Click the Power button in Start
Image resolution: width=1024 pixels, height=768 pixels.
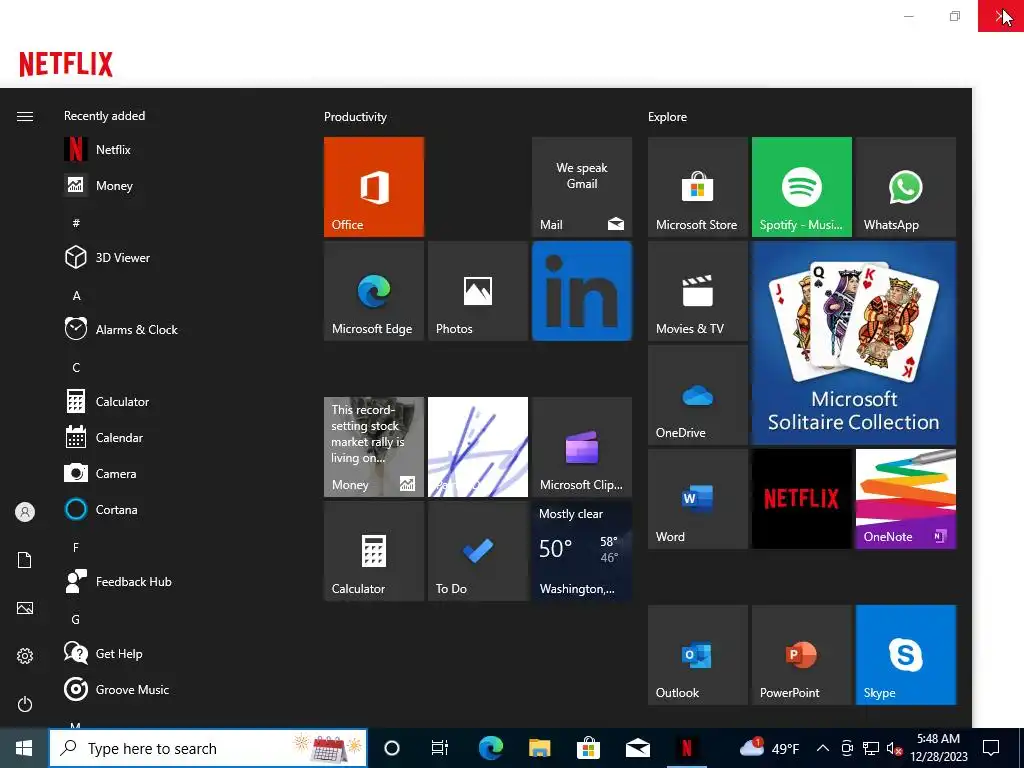pos(25,704)
